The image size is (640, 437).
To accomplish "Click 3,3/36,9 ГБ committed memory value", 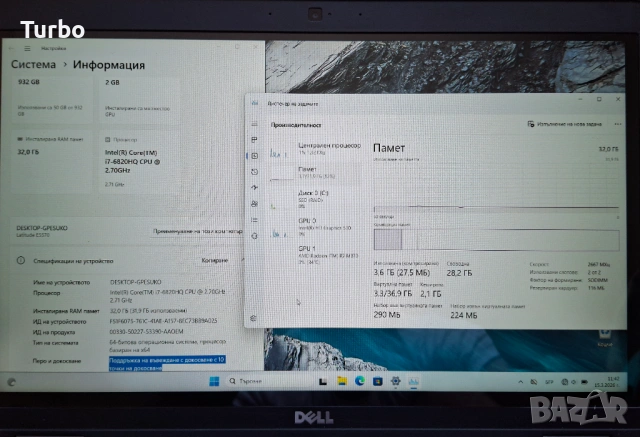I will click(393, 293).
